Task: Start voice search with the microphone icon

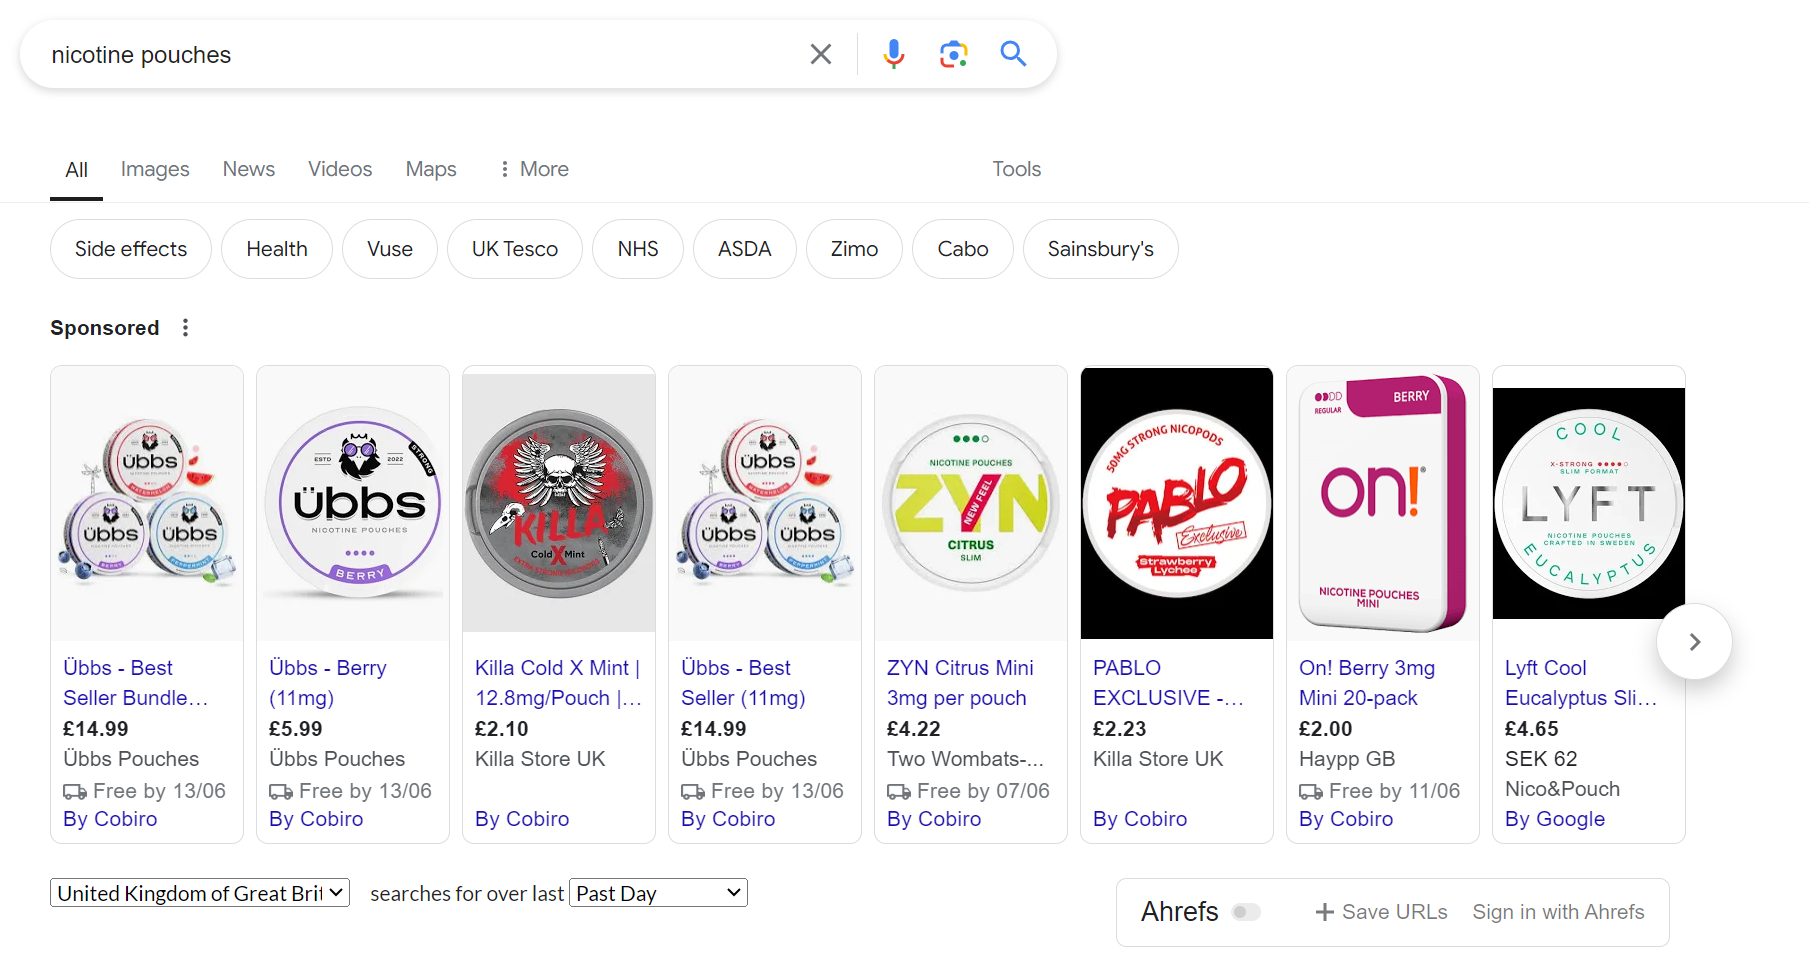Action: 893,54
